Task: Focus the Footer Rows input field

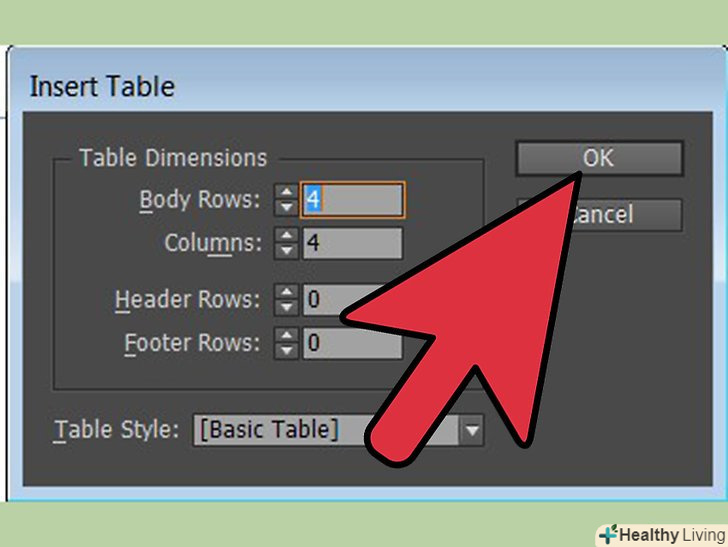Action: click(352, 343)
